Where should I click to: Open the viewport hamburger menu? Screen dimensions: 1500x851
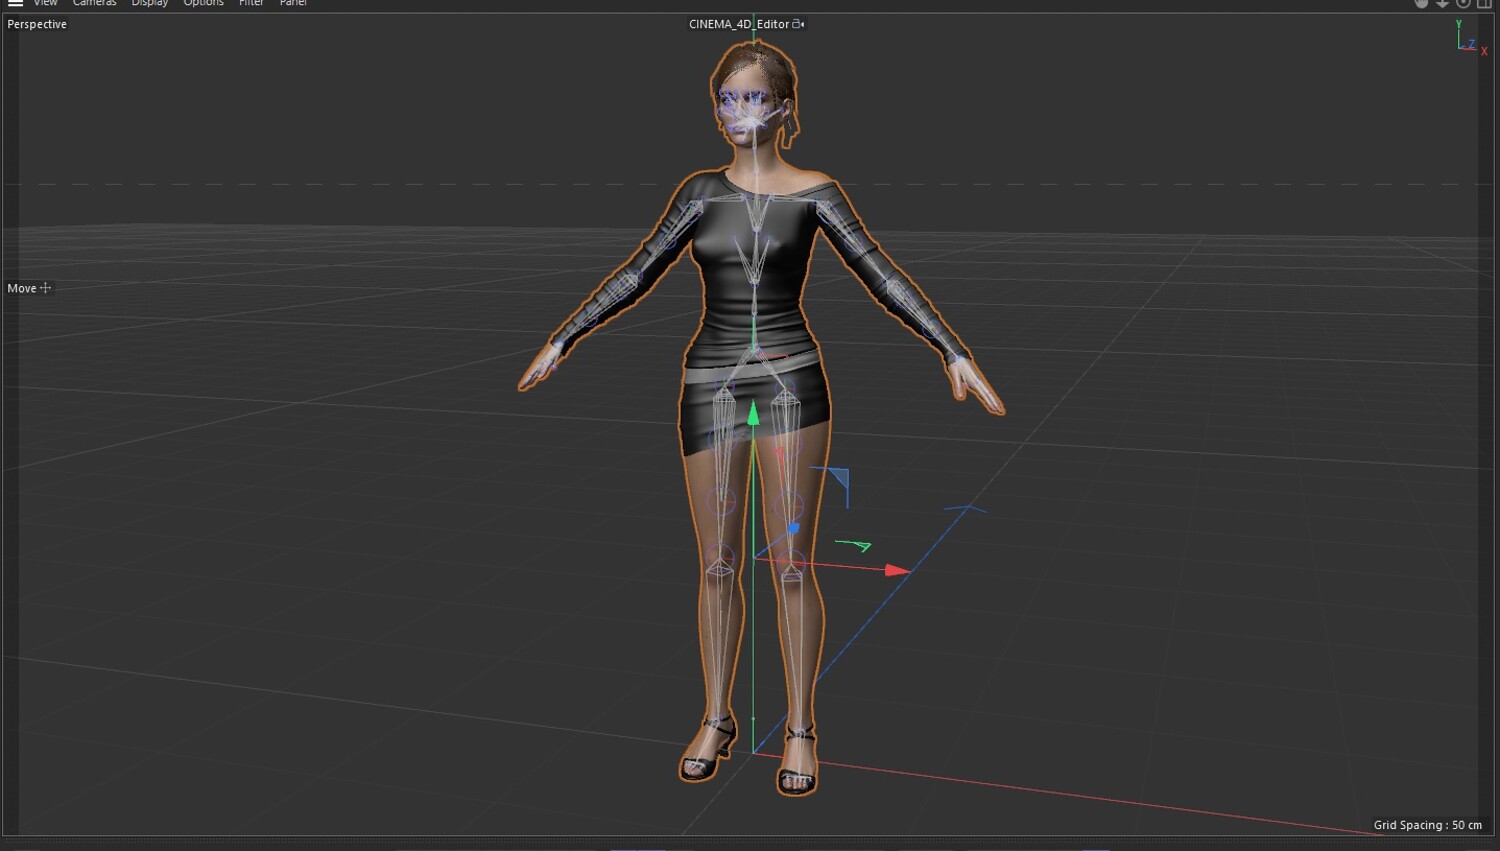[x=15, y=3]
